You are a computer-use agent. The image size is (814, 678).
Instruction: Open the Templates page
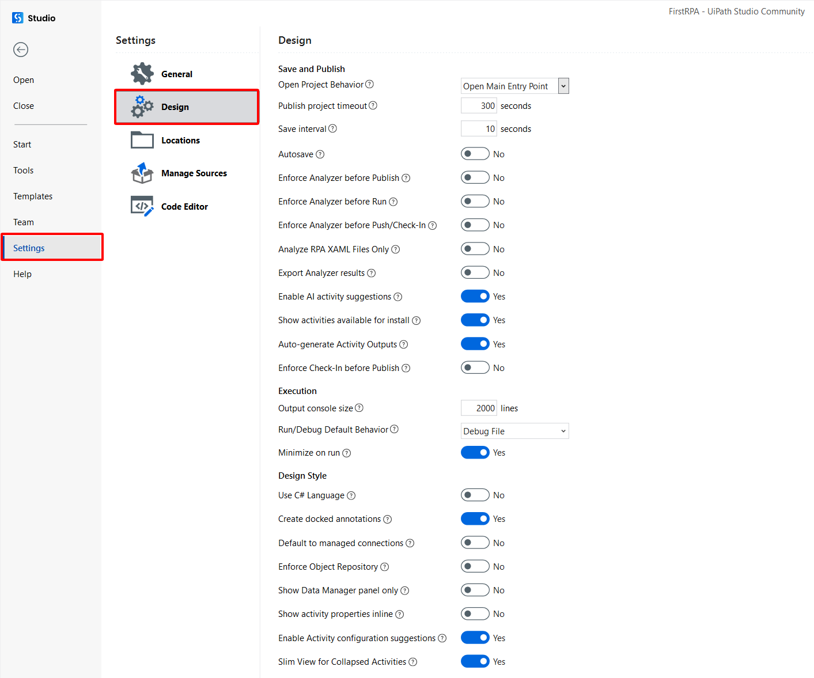tap(33, 196)
